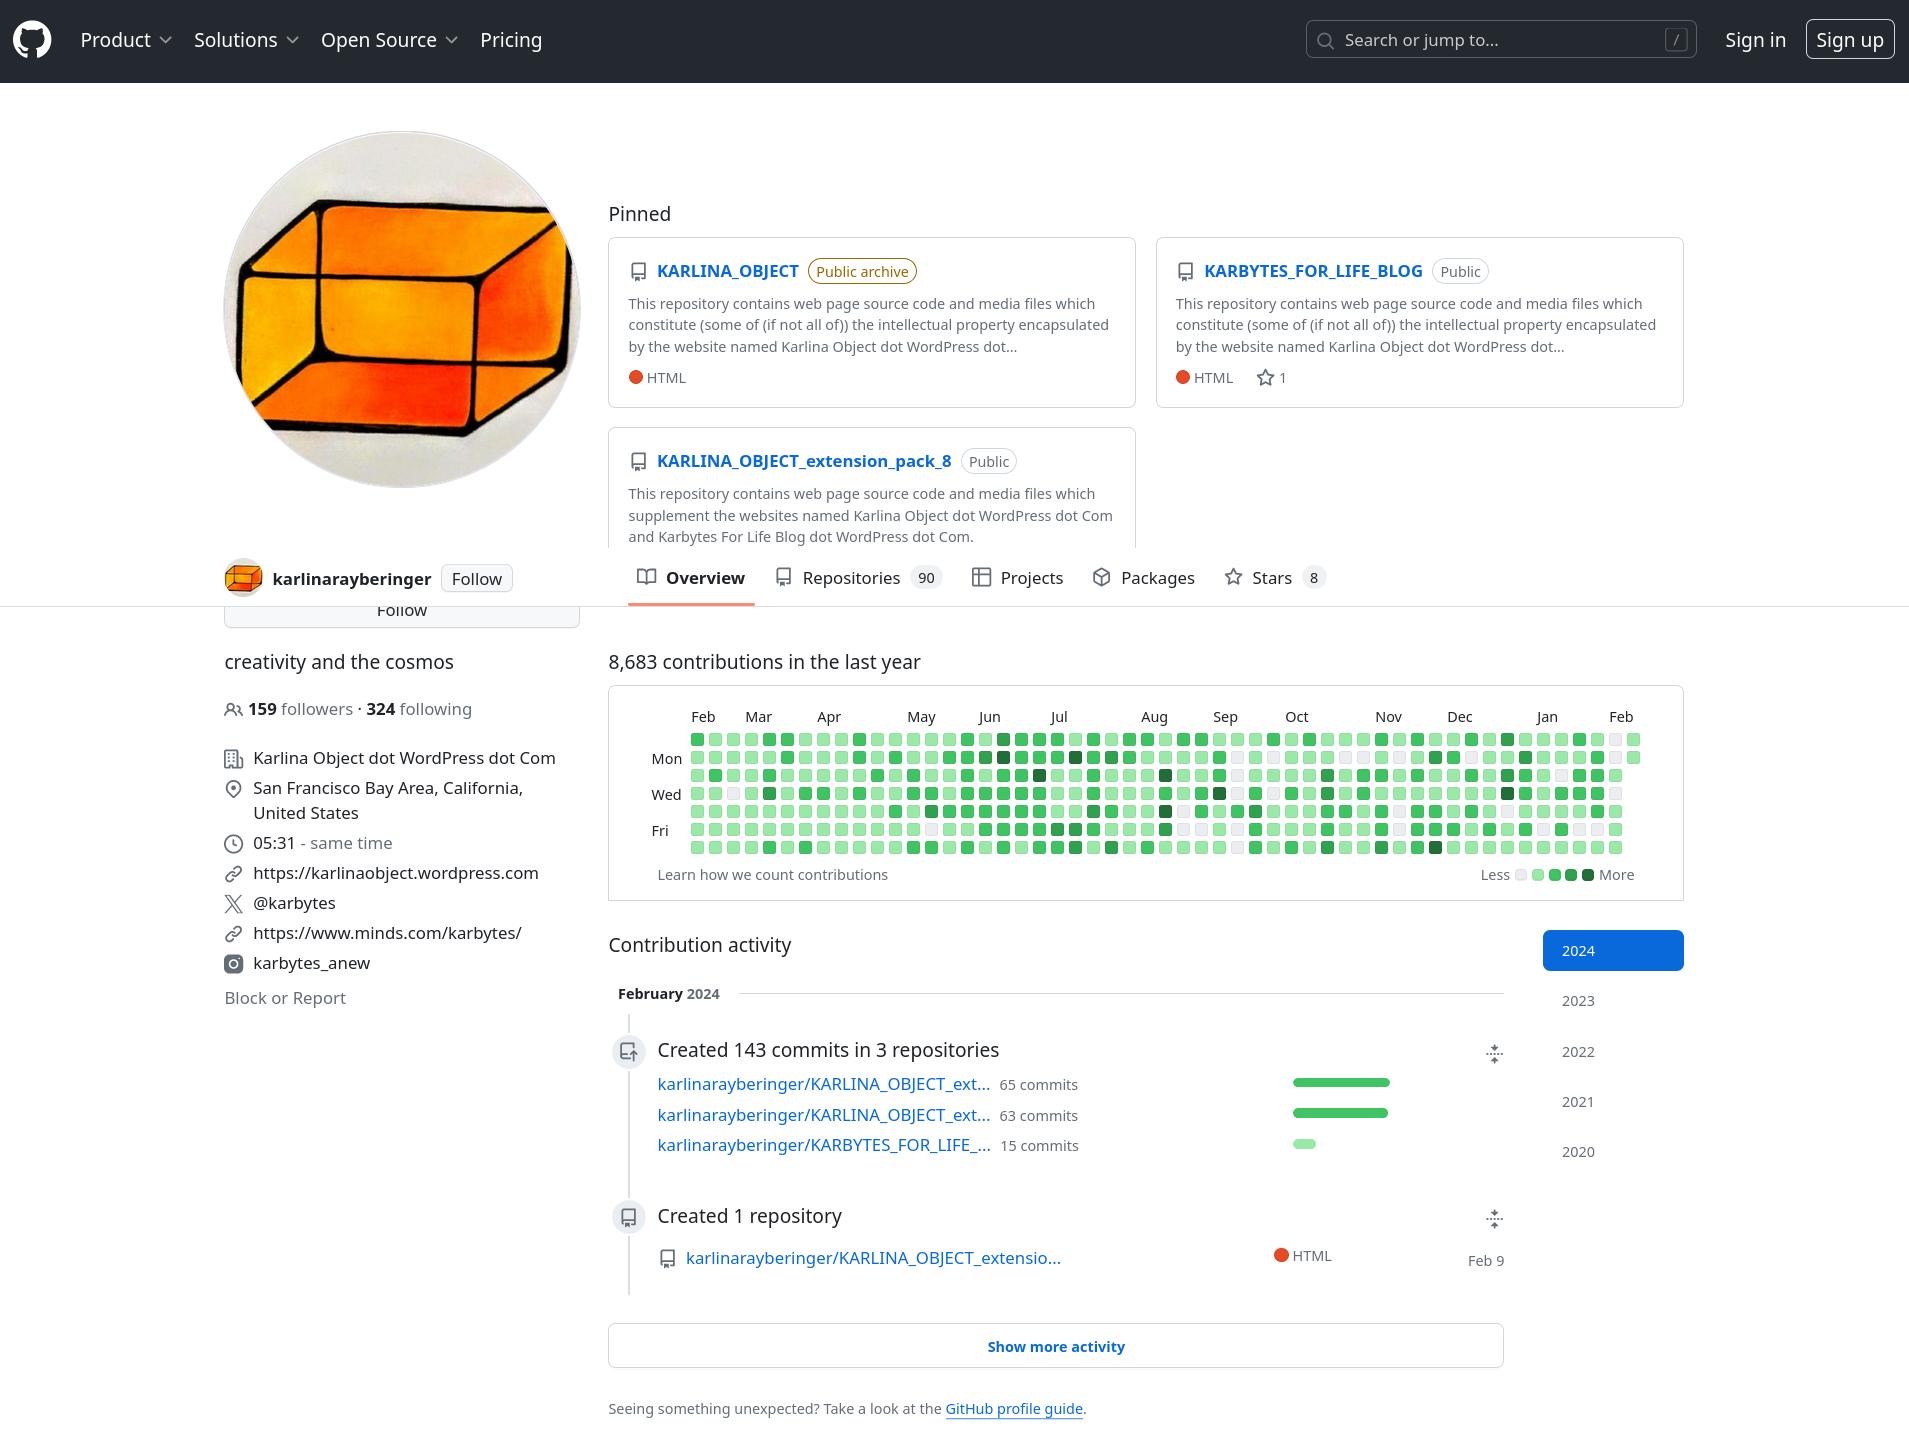Click the X logo icon beside @karbytes
Screen dimensions: 1909x1438
(233, 904)
